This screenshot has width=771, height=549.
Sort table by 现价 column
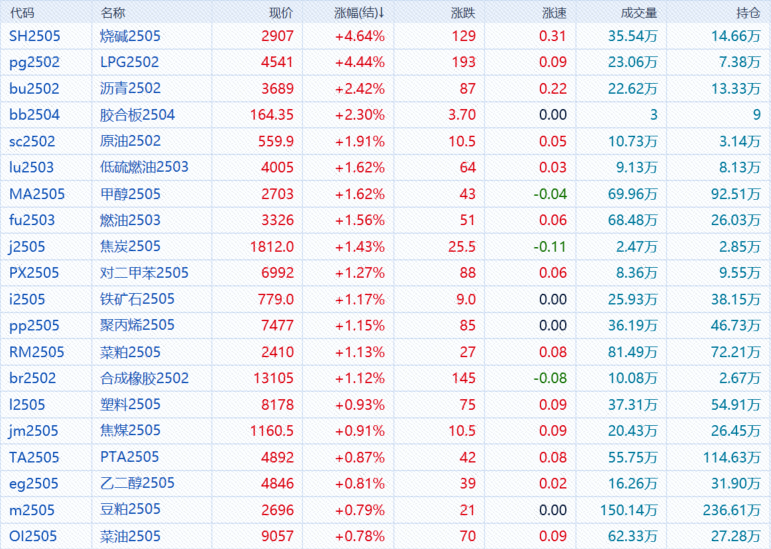[x=281, y=12]
